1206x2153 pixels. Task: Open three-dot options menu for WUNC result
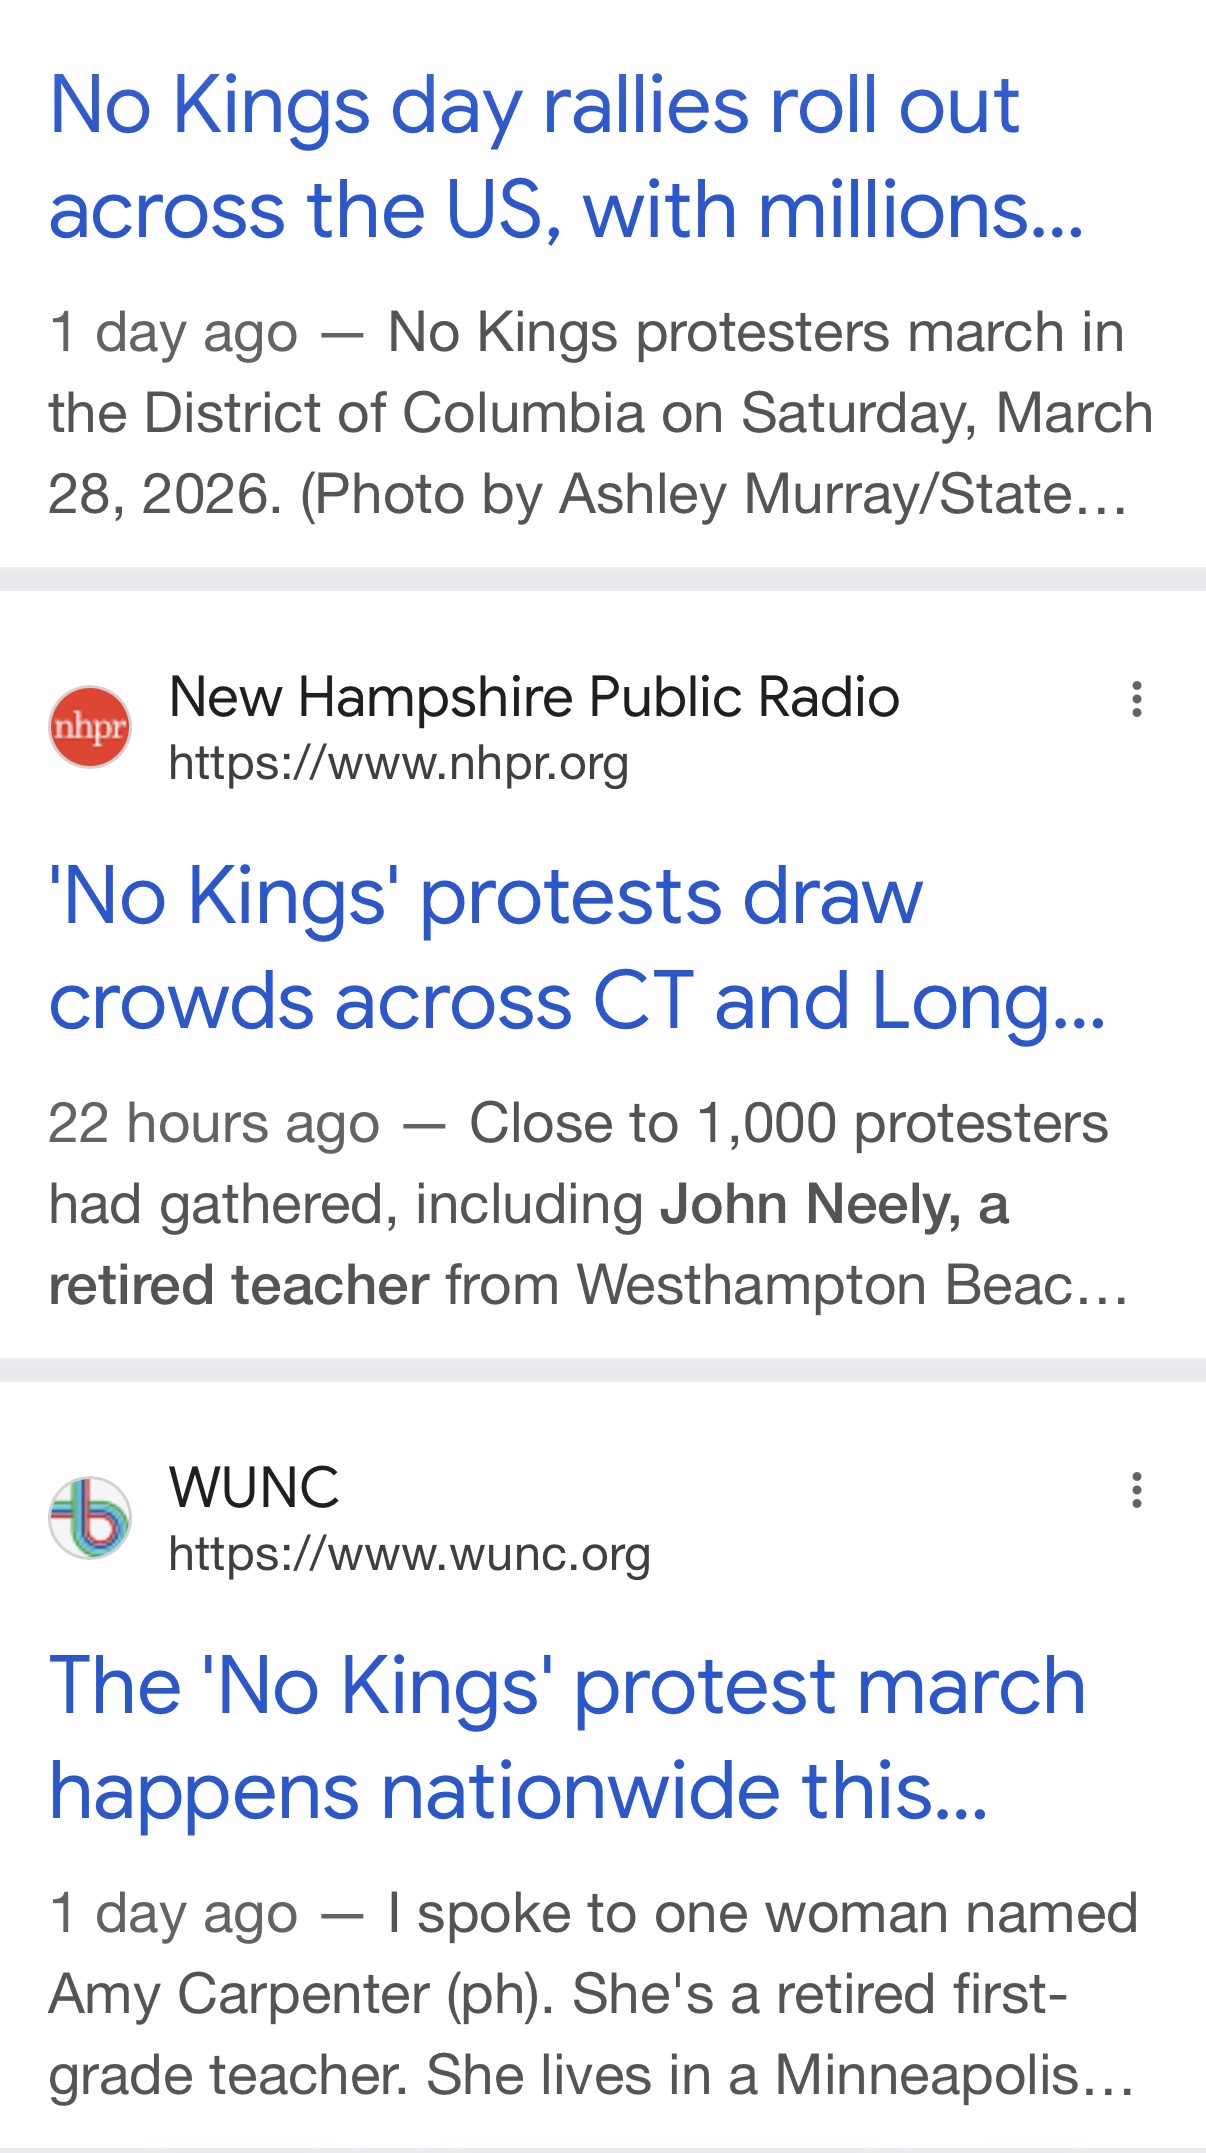point(1136,1490)
